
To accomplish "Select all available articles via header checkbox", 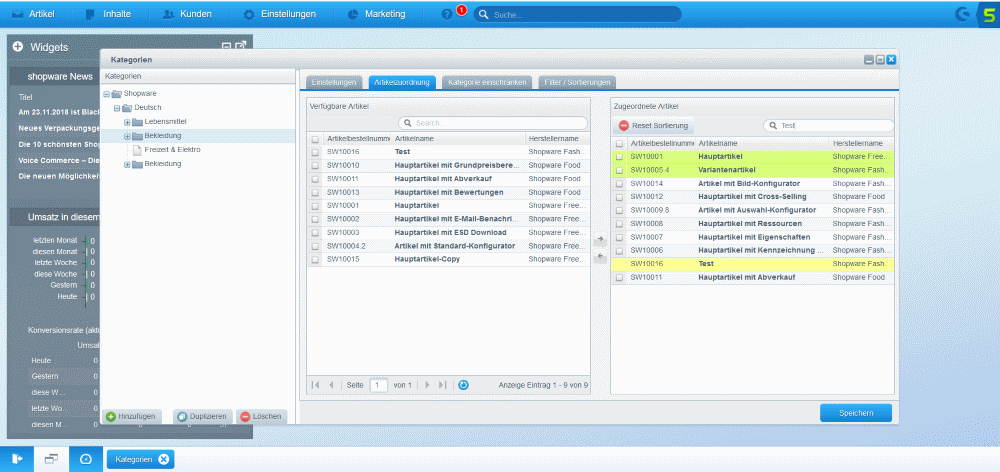I will click(315, 139).
